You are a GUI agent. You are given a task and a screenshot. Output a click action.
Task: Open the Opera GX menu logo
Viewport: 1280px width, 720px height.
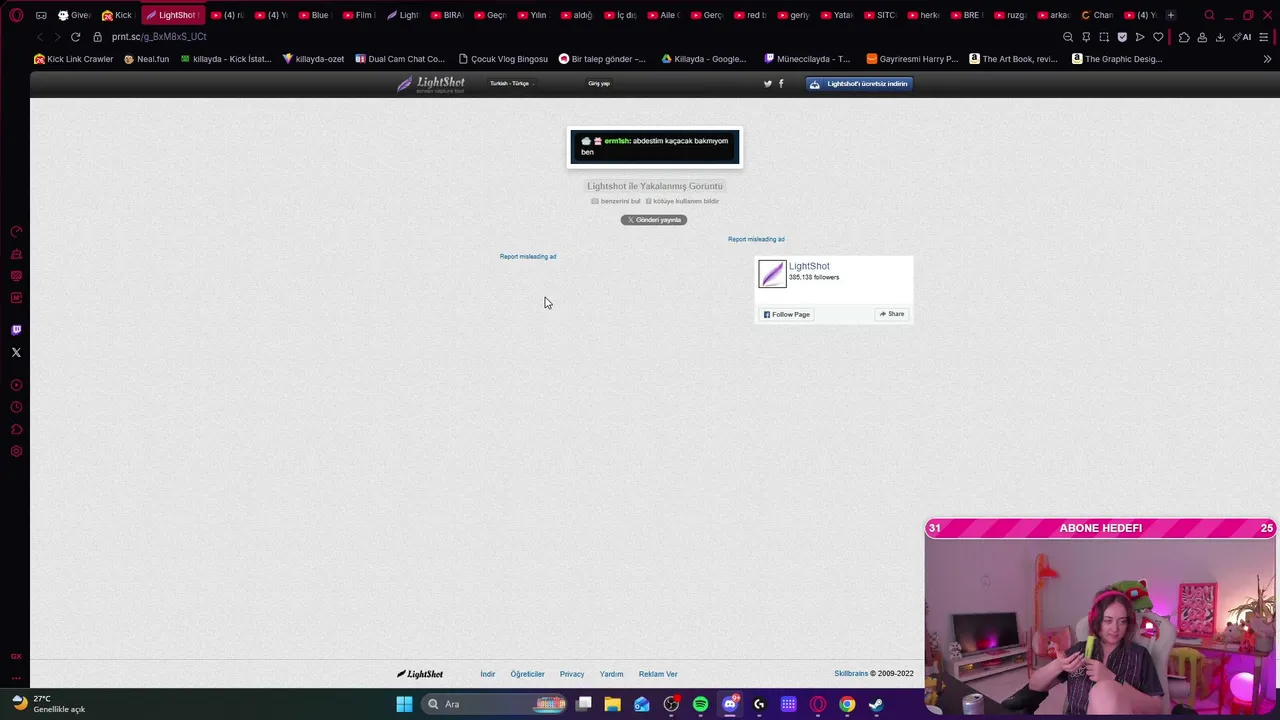click(17, 15)
